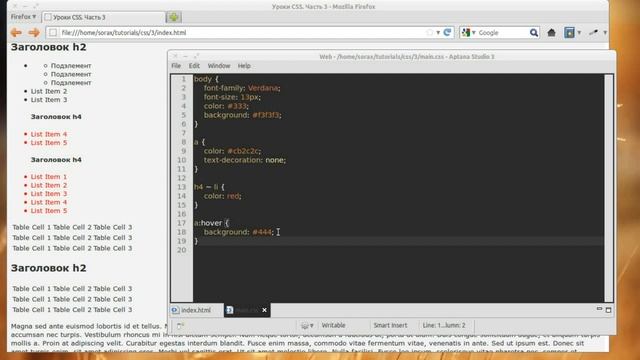The height and width of the screenshot is (360, 640).
Task: Open the Window menu in Aptana
Action: pyautogui.click(x=219, y=66)
